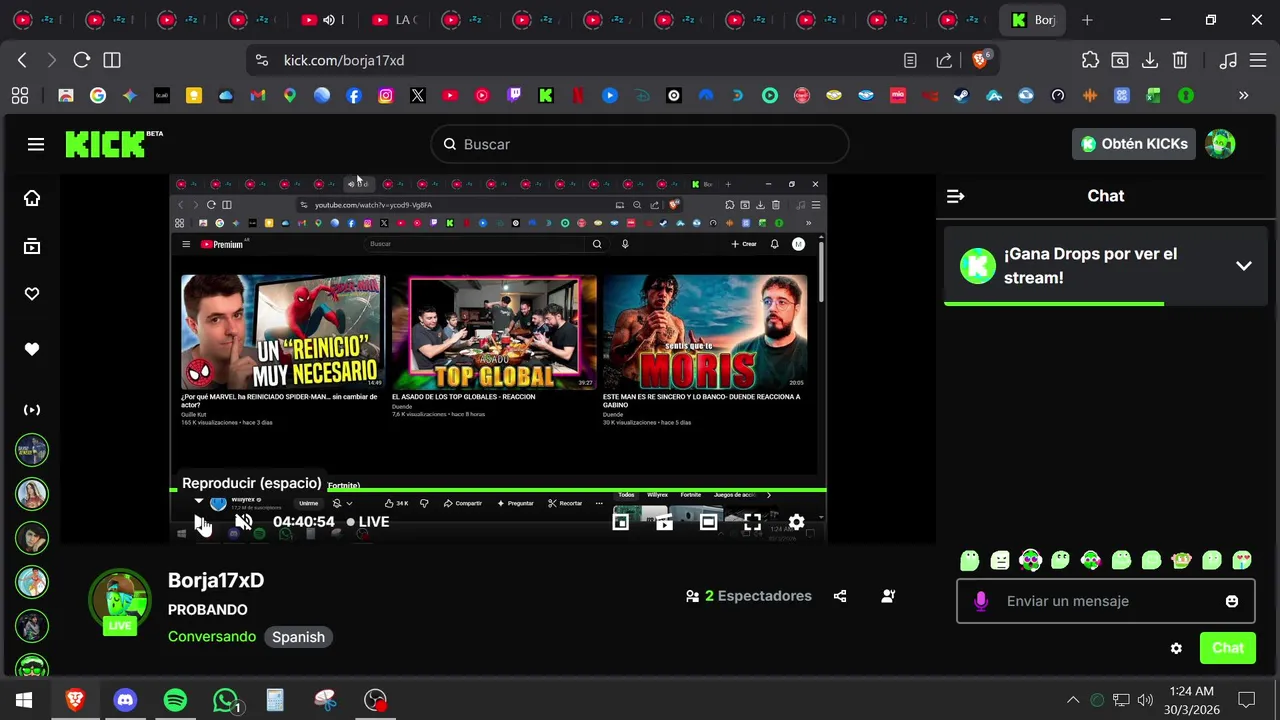
Task: Click the Twitch bookmark icon
Action: click(514, 96)
